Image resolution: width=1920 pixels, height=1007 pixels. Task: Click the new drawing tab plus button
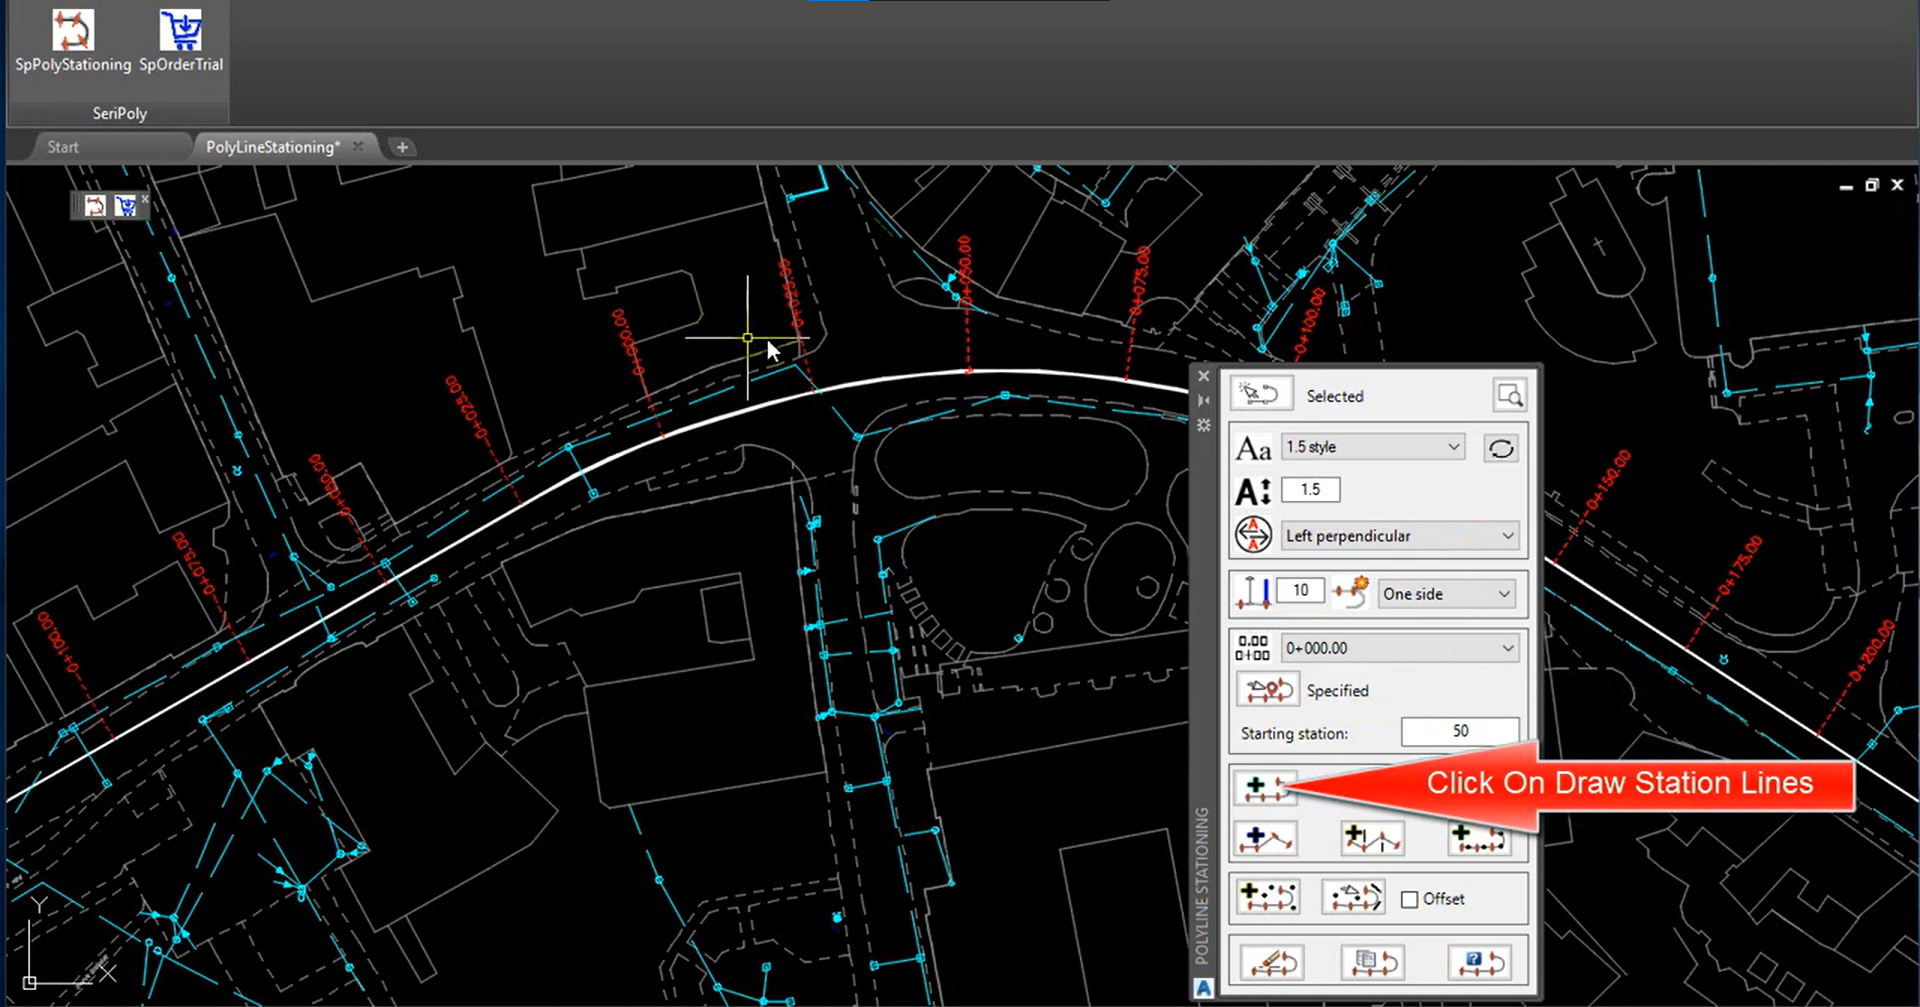[x=402, y=147]
